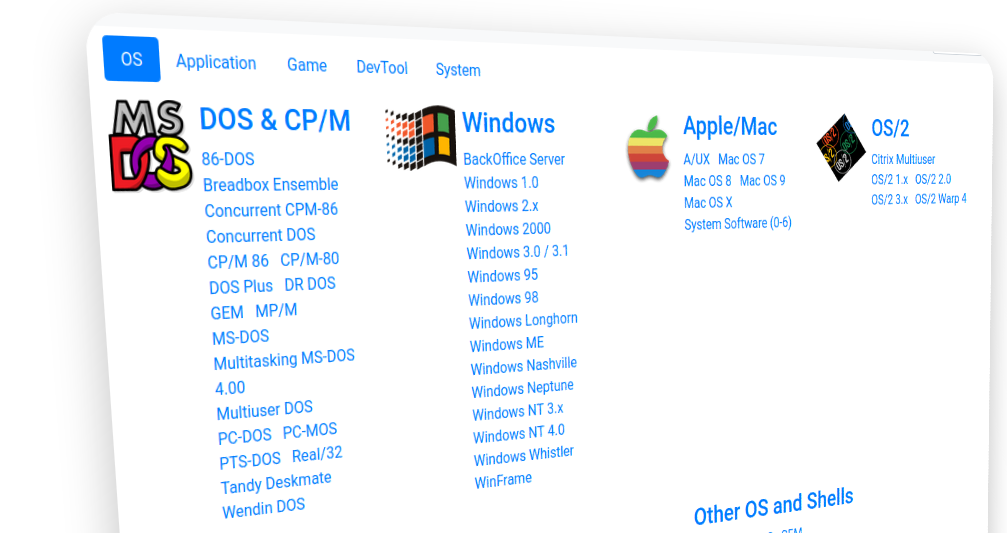Select Windows 2.x
Image resolution: width=1007 pixels, height=533 pixels.
pos(502,206)
